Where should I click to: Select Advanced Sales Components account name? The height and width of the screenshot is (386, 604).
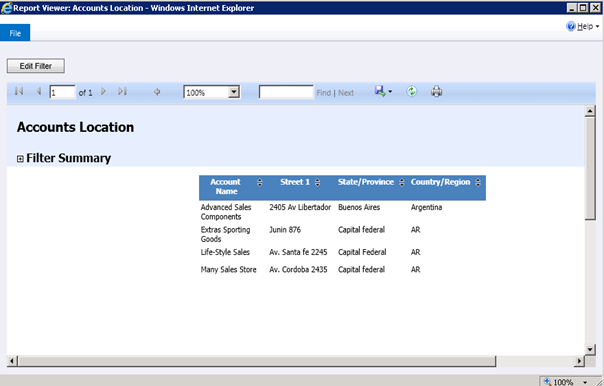tap(226, 212)
